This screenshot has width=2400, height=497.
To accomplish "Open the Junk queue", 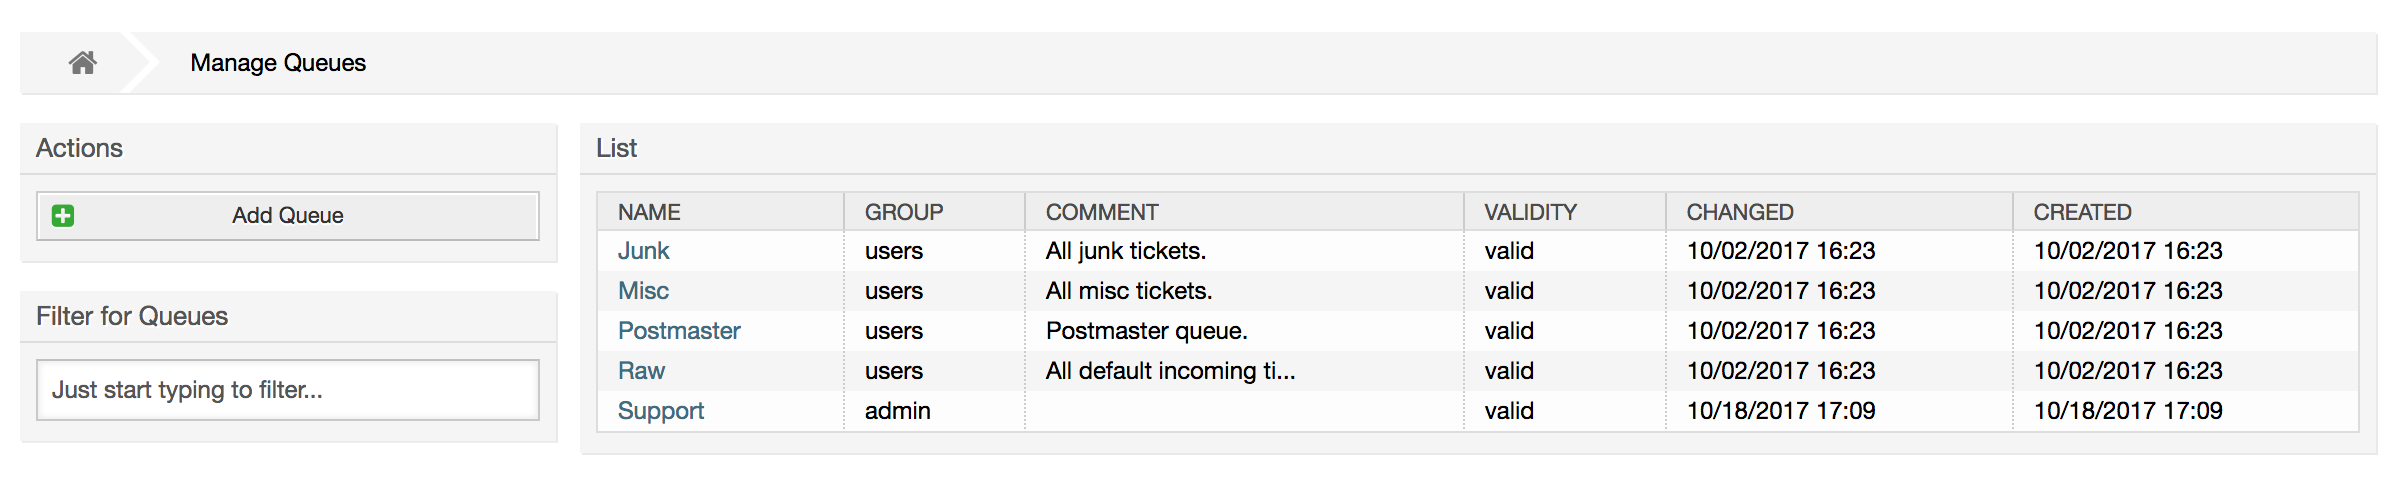I will (x=643, y=251).
